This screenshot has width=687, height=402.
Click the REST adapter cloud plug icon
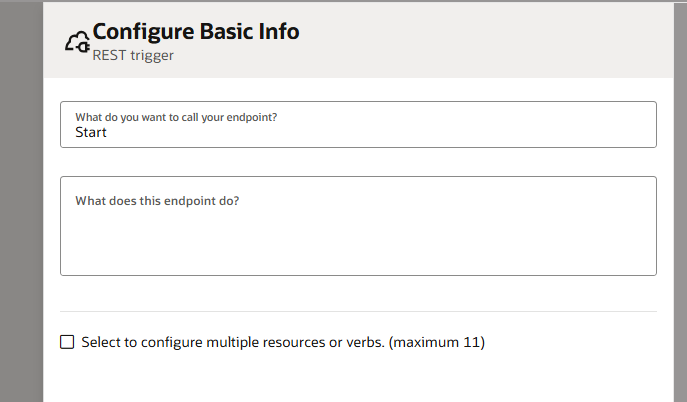coord(78,42)
